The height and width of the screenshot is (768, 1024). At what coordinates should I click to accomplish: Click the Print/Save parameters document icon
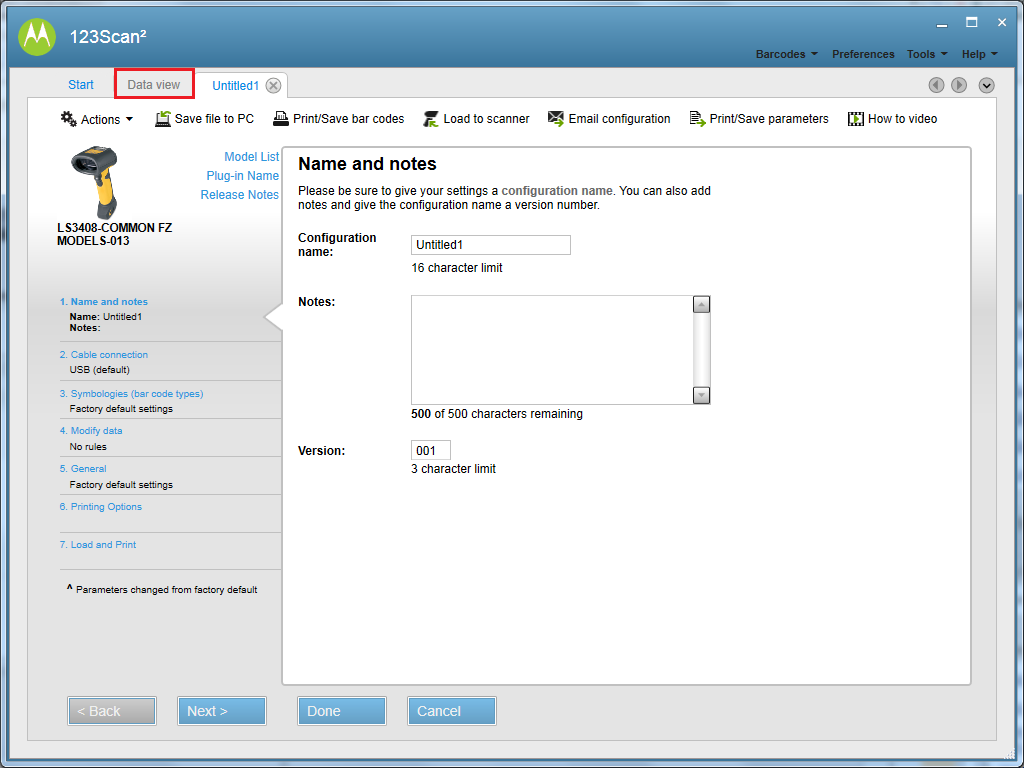point(697,119)
